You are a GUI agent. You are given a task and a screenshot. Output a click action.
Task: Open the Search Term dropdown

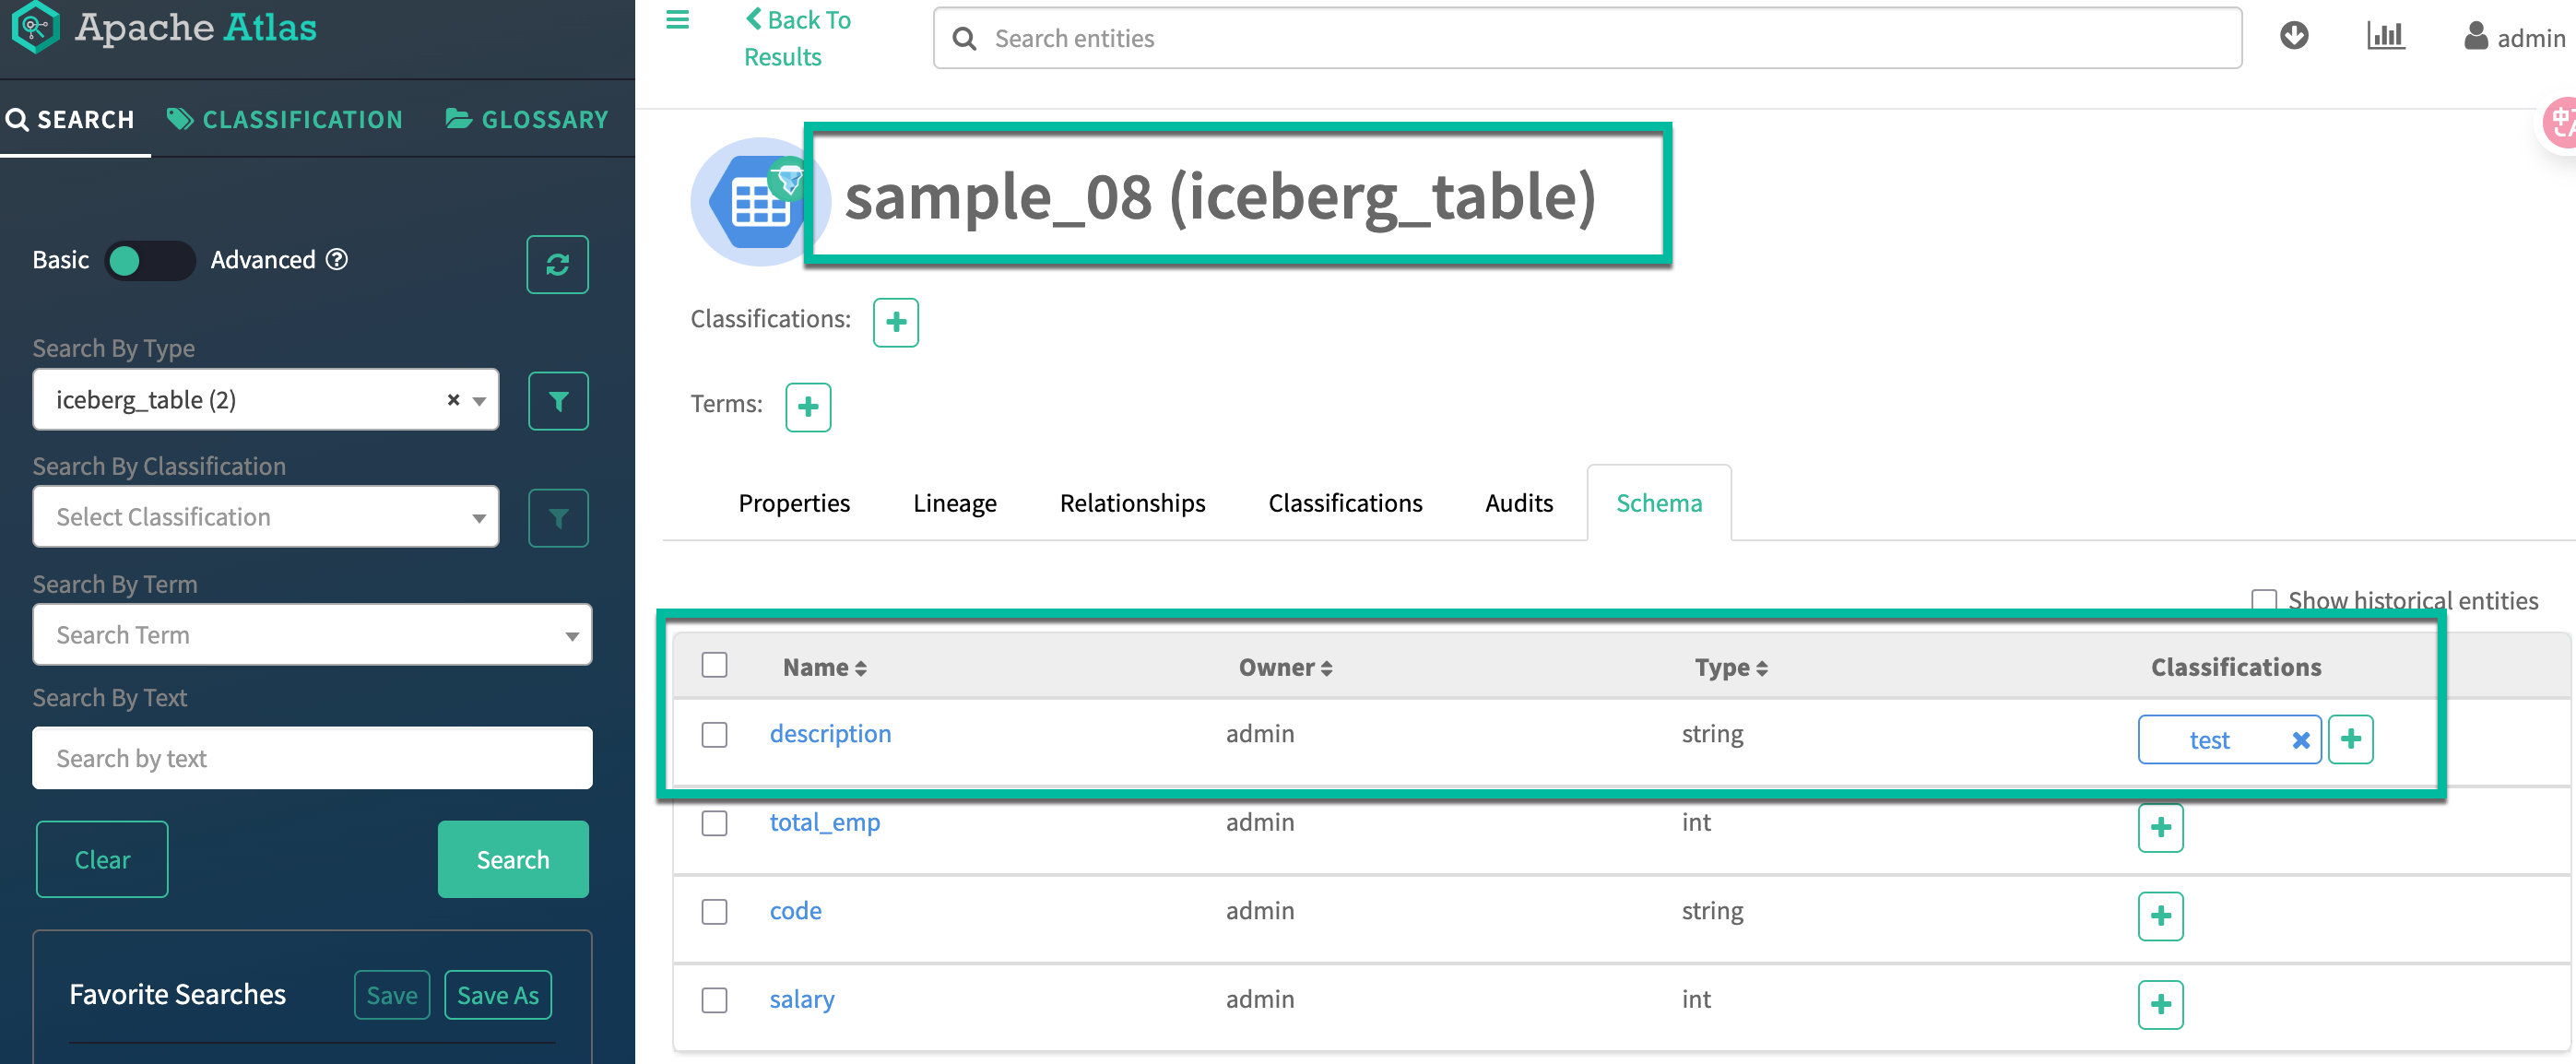point(311,635)
